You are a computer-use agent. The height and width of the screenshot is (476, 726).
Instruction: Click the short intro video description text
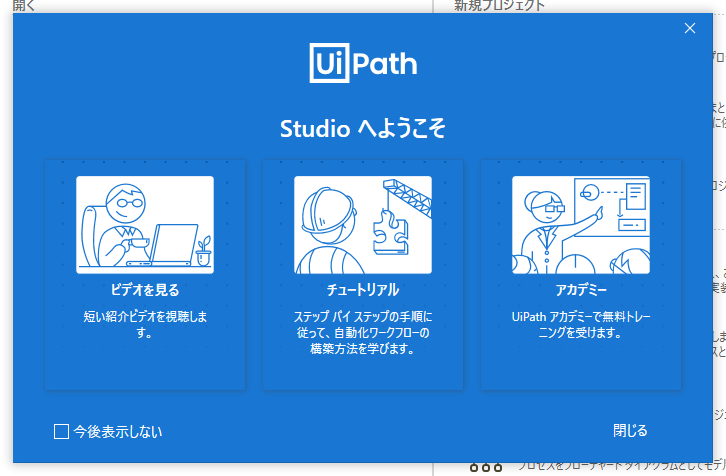pyautogui.click(x=145, y=325)
